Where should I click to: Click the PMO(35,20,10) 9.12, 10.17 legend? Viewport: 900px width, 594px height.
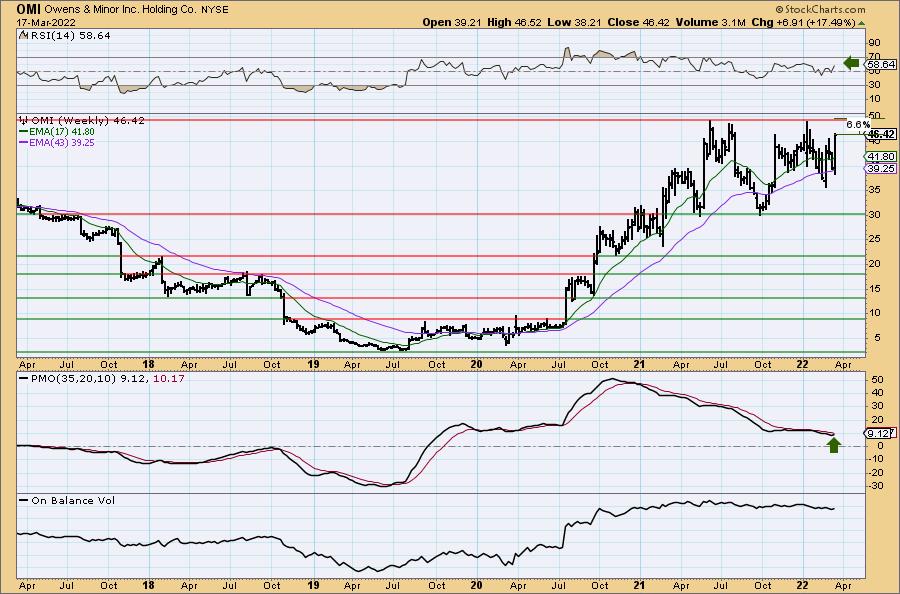(102, 379)
